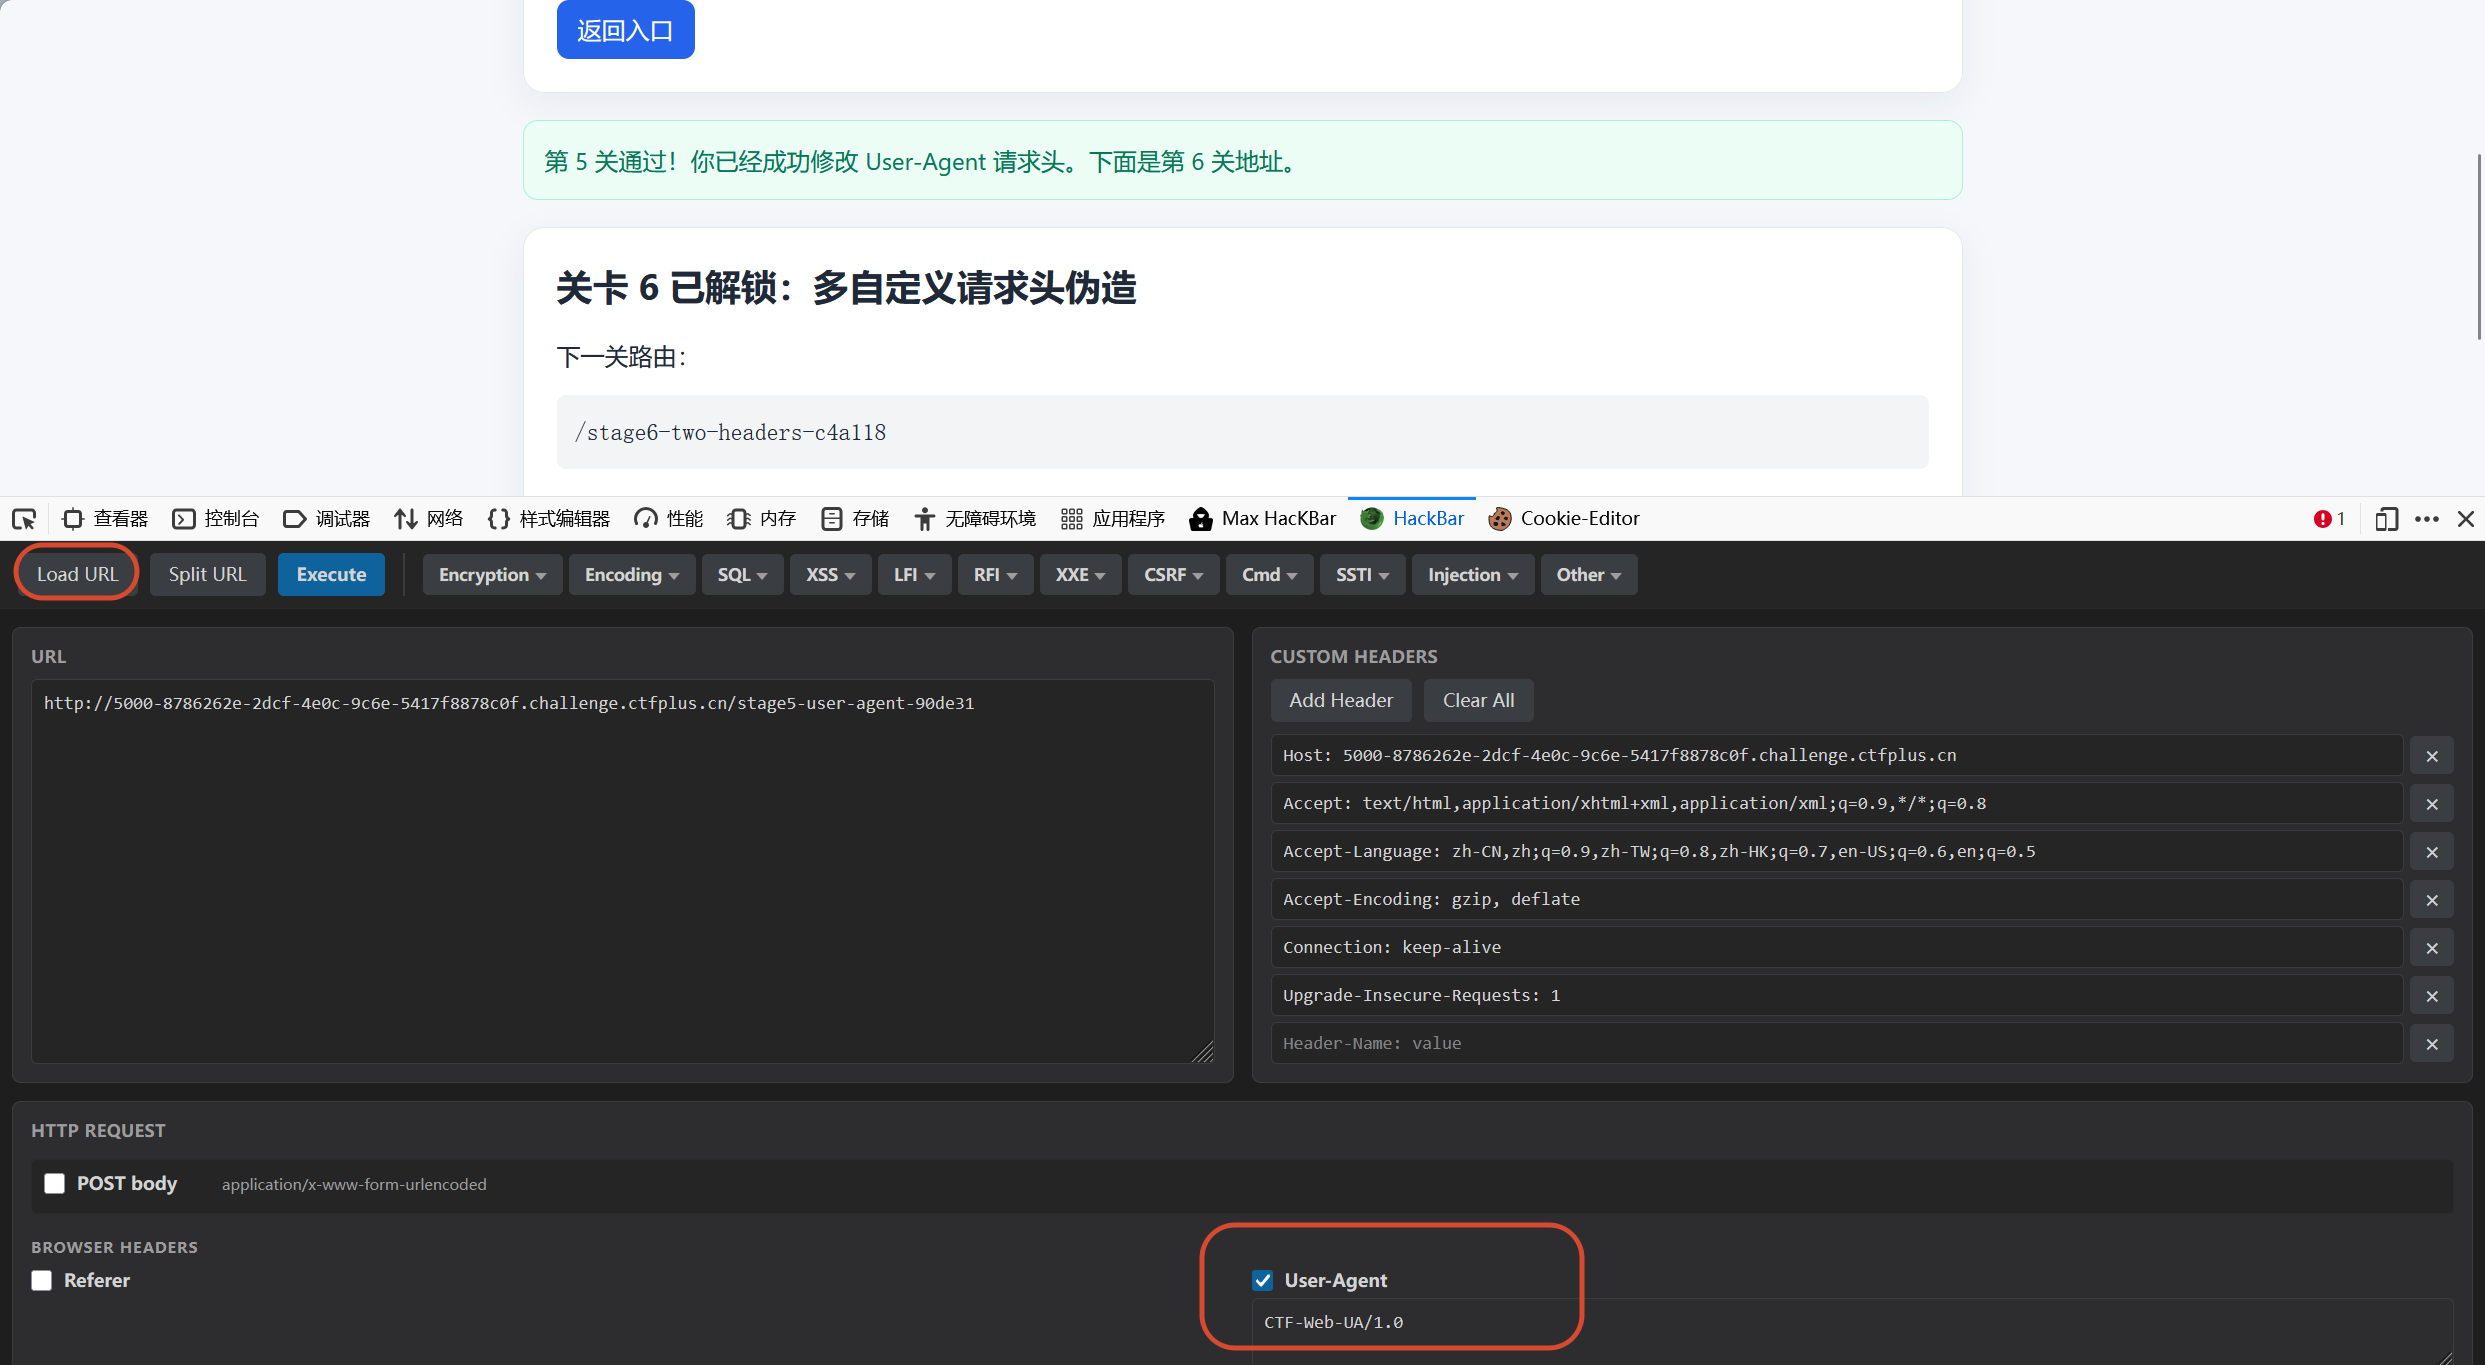Screen dimensions: 2485x1365
Task: Expand the Encryption dropdown
Action: click(492, 574)
